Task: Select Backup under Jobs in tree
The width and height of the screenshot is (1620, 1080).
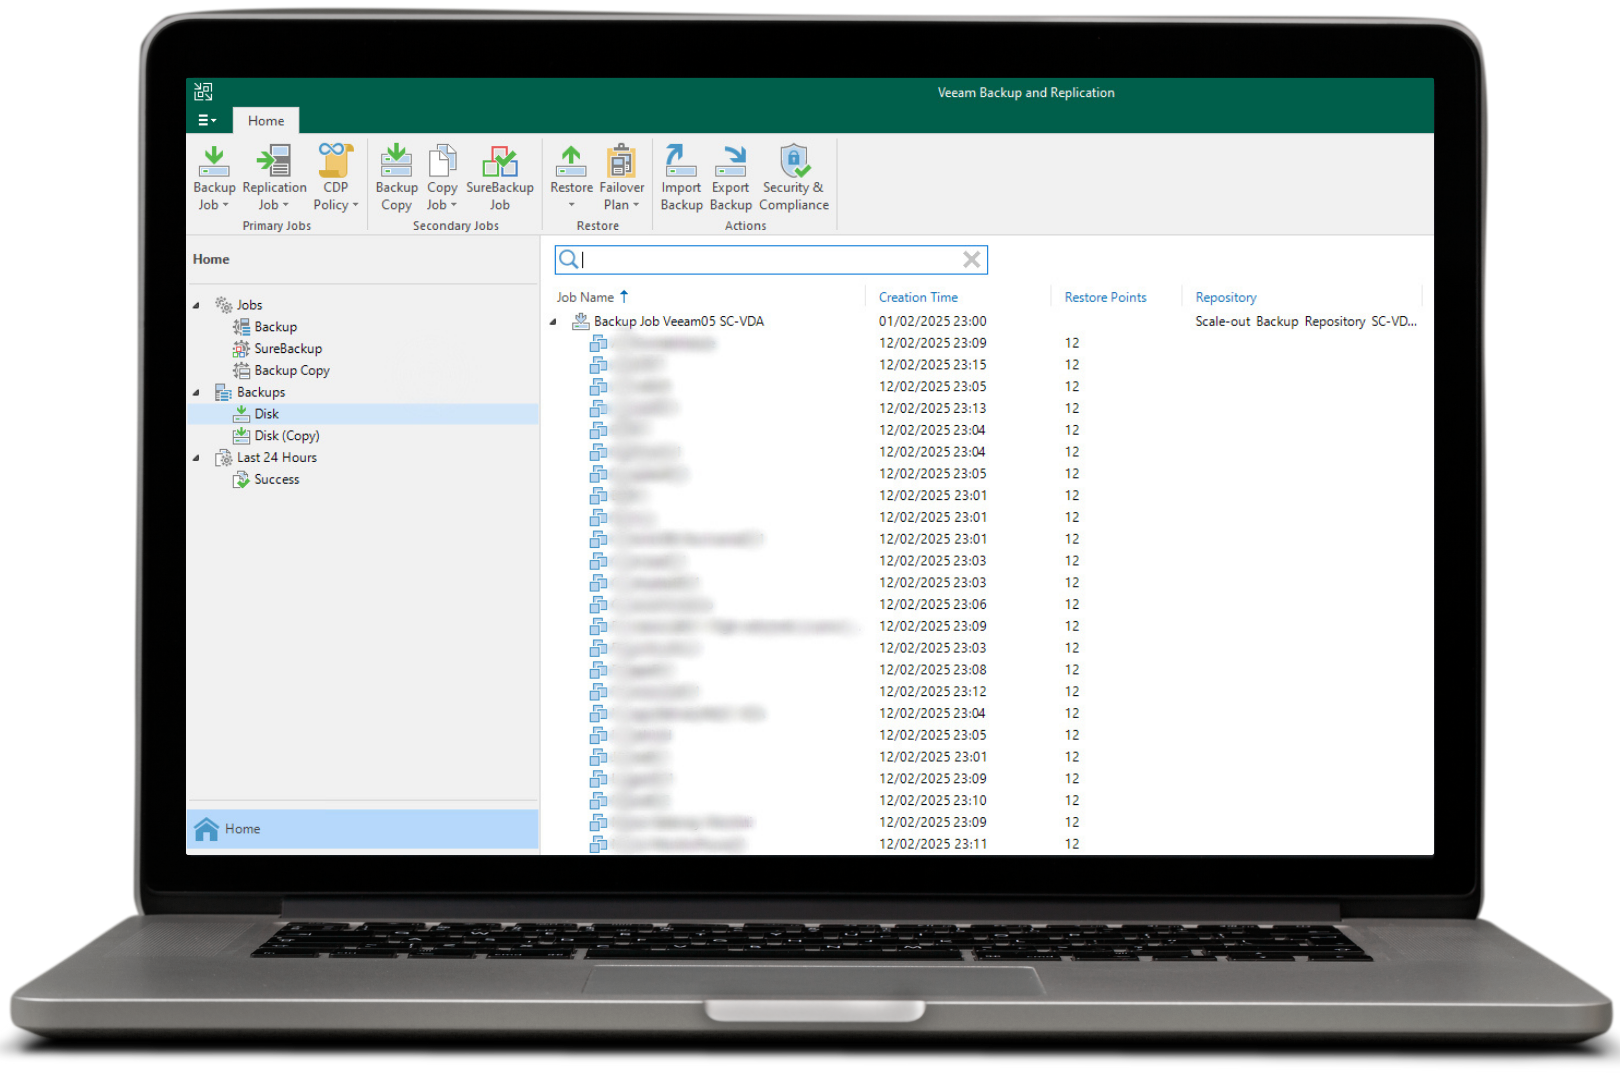Action: point(275,327)
